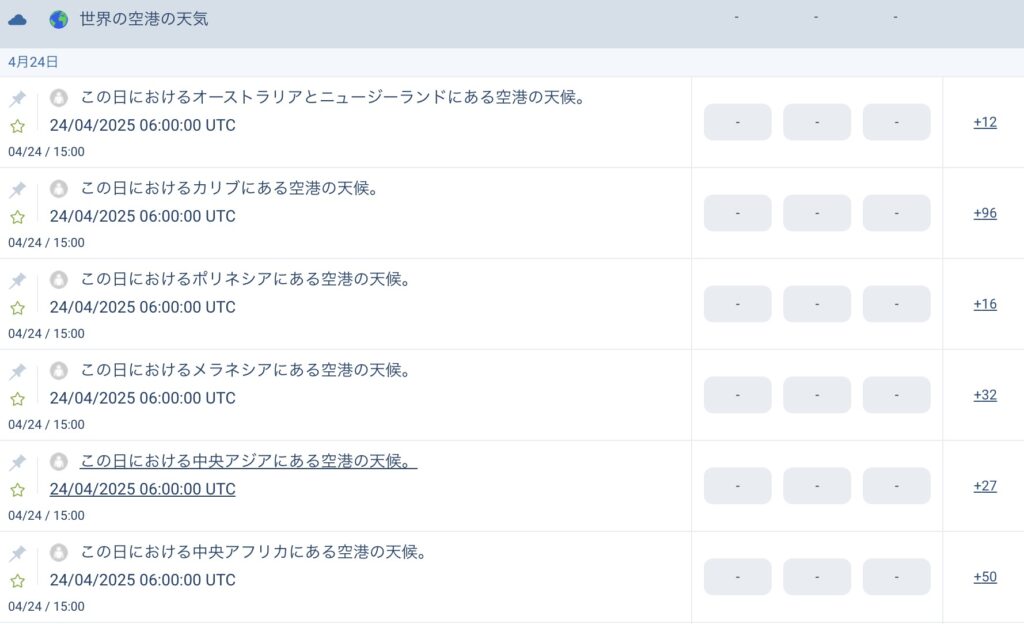This screenshot has width=1024, height=624.
Task: Open the 世界の空港の天気 league header
Action: 144,19
